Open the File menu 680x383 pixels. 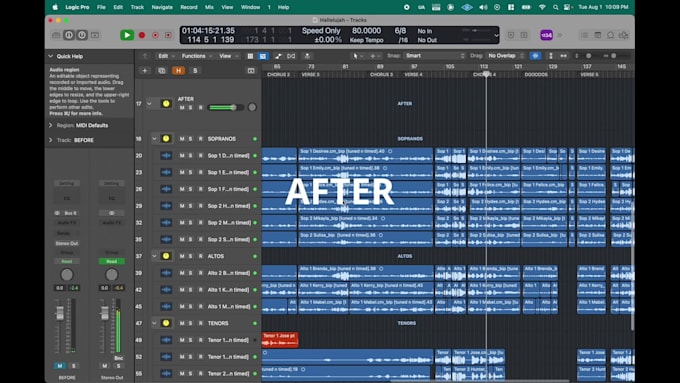[x=101, y=7]
